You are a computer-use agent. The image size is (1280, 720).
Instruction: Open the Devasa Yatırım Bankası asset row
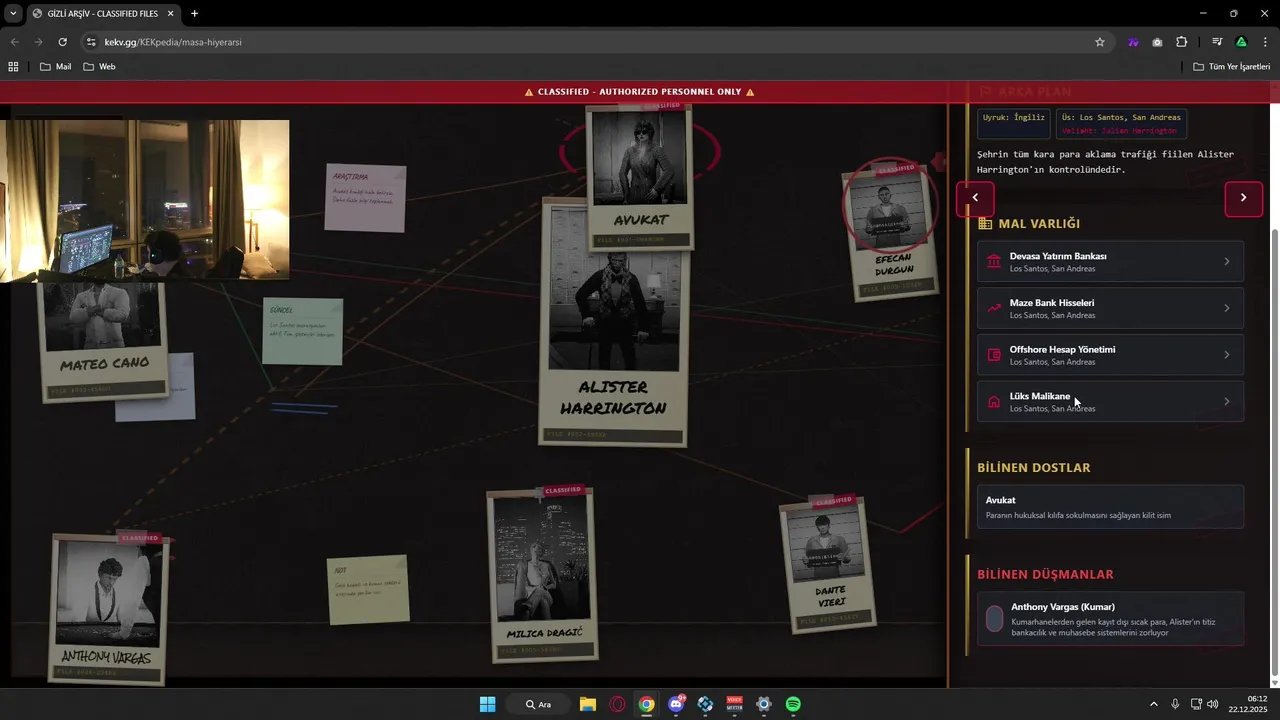point(1110,262)
